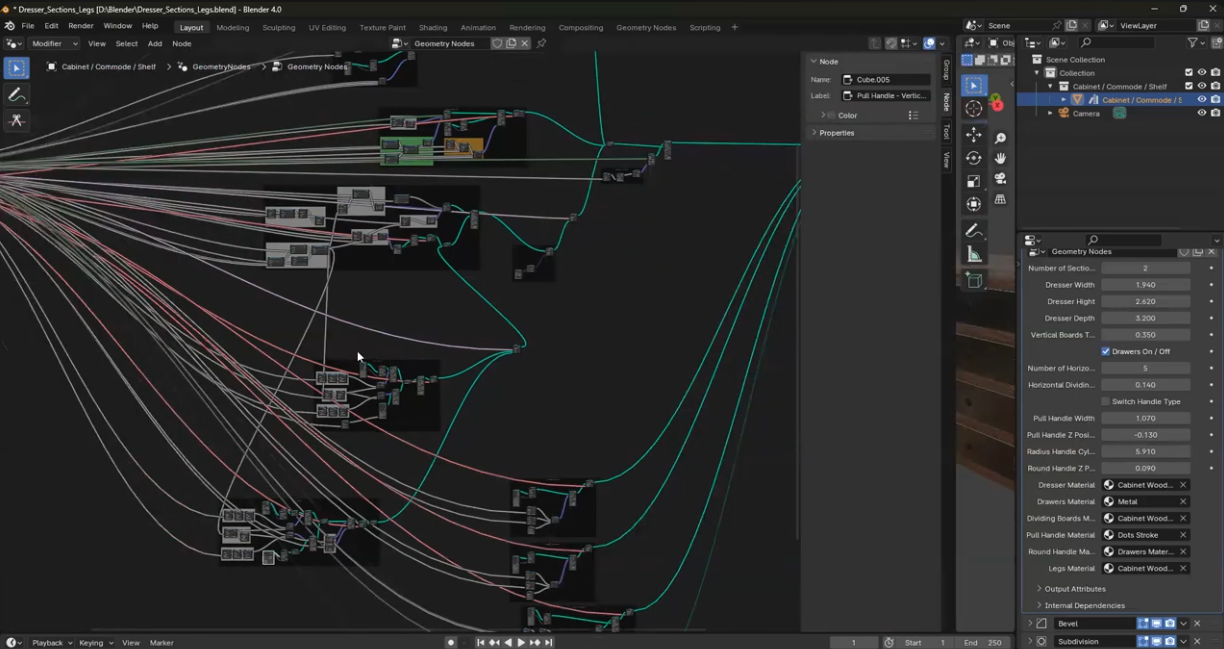The width and height of the screenshot is (1224, 649).
Task: Hide the Camera in viewport via eye icon
Action: click(1202, 113)
